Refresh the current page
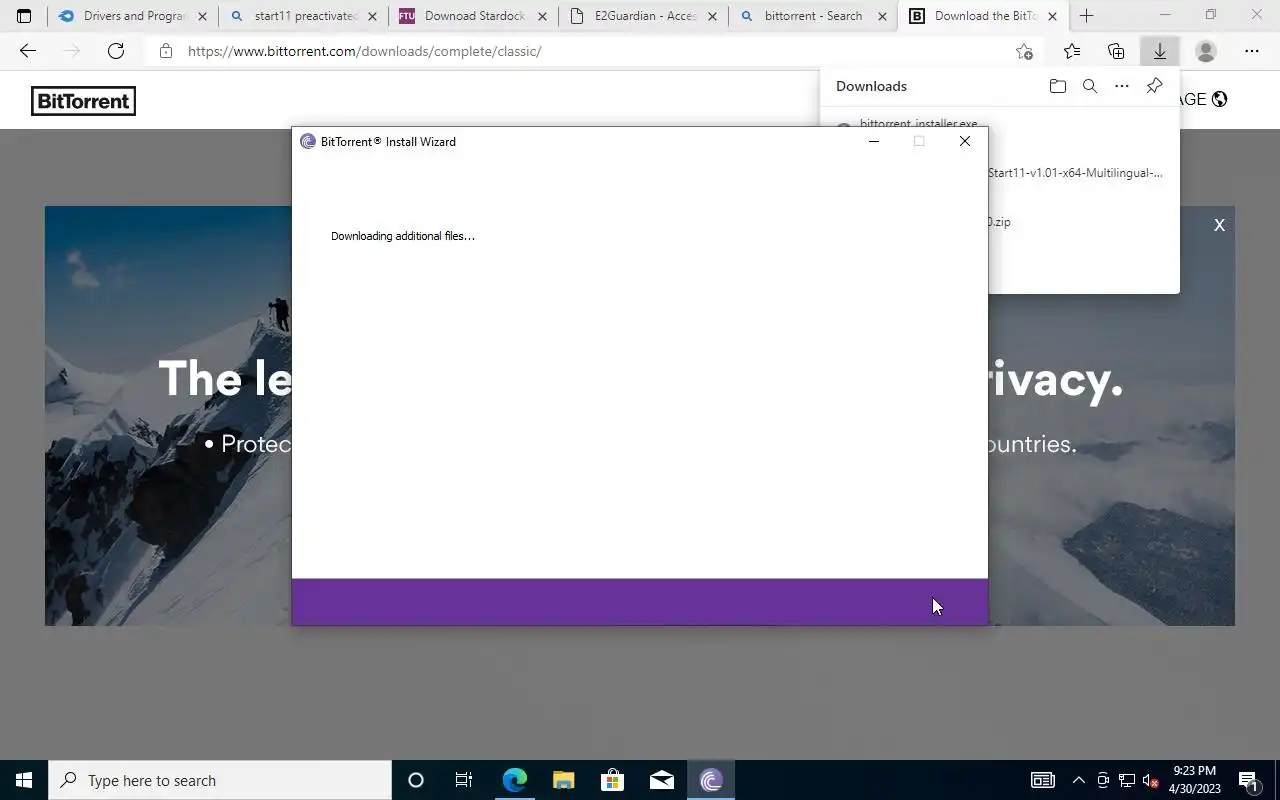 click(x=116, y=51)
